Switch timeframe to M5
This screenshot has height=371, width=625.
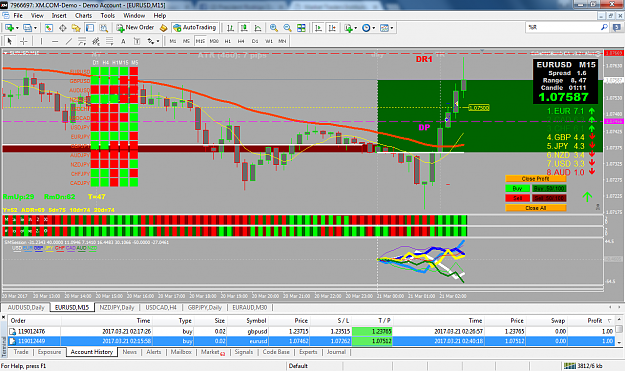click(186, 41)
